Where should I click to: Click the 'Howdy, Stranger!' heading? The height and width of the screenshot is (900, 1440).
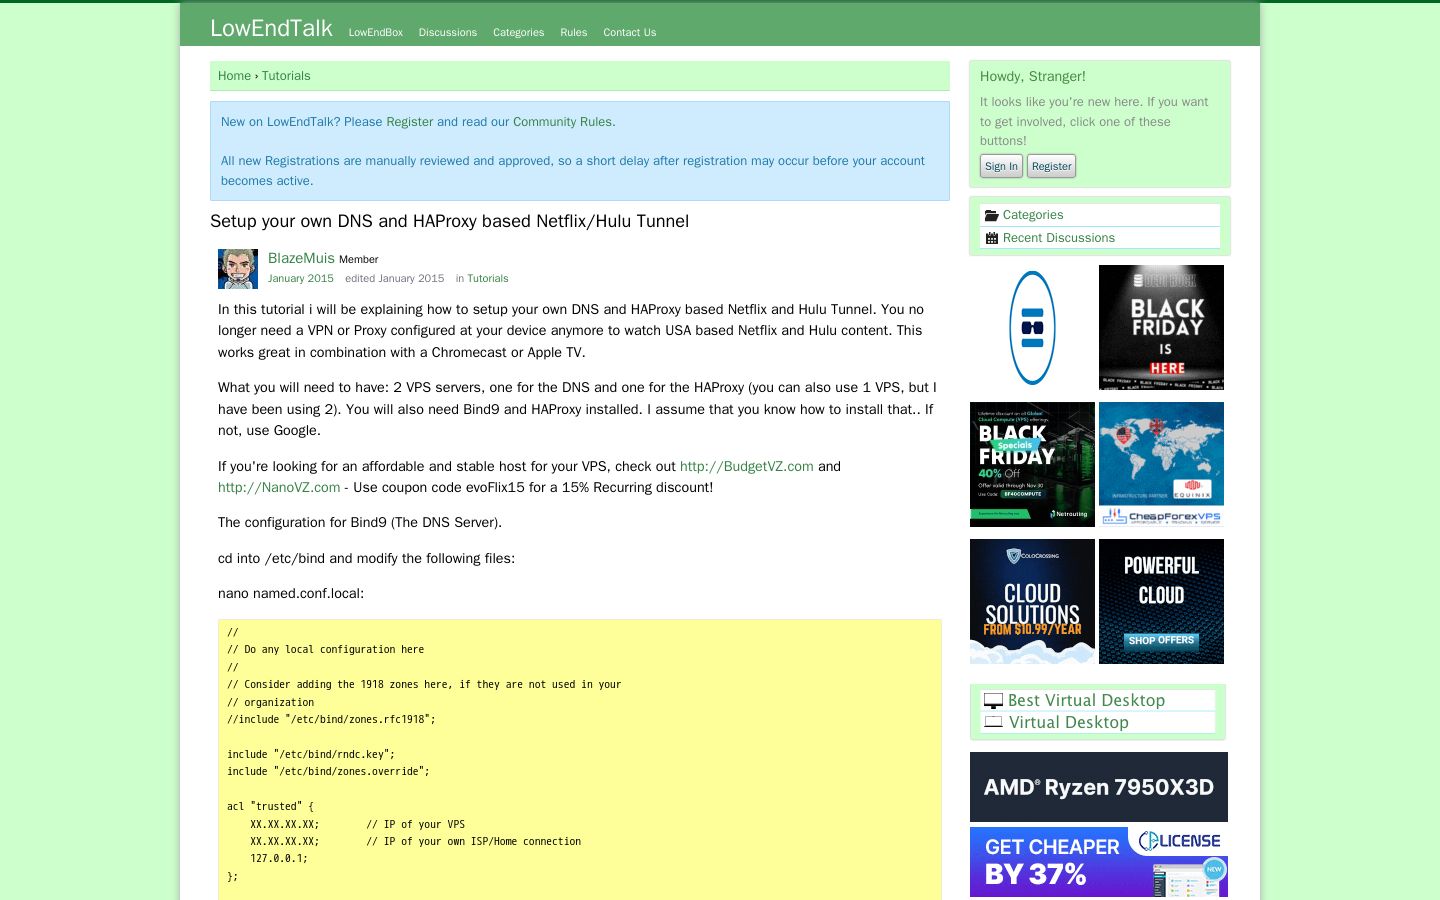click(x=1032, y=76)
